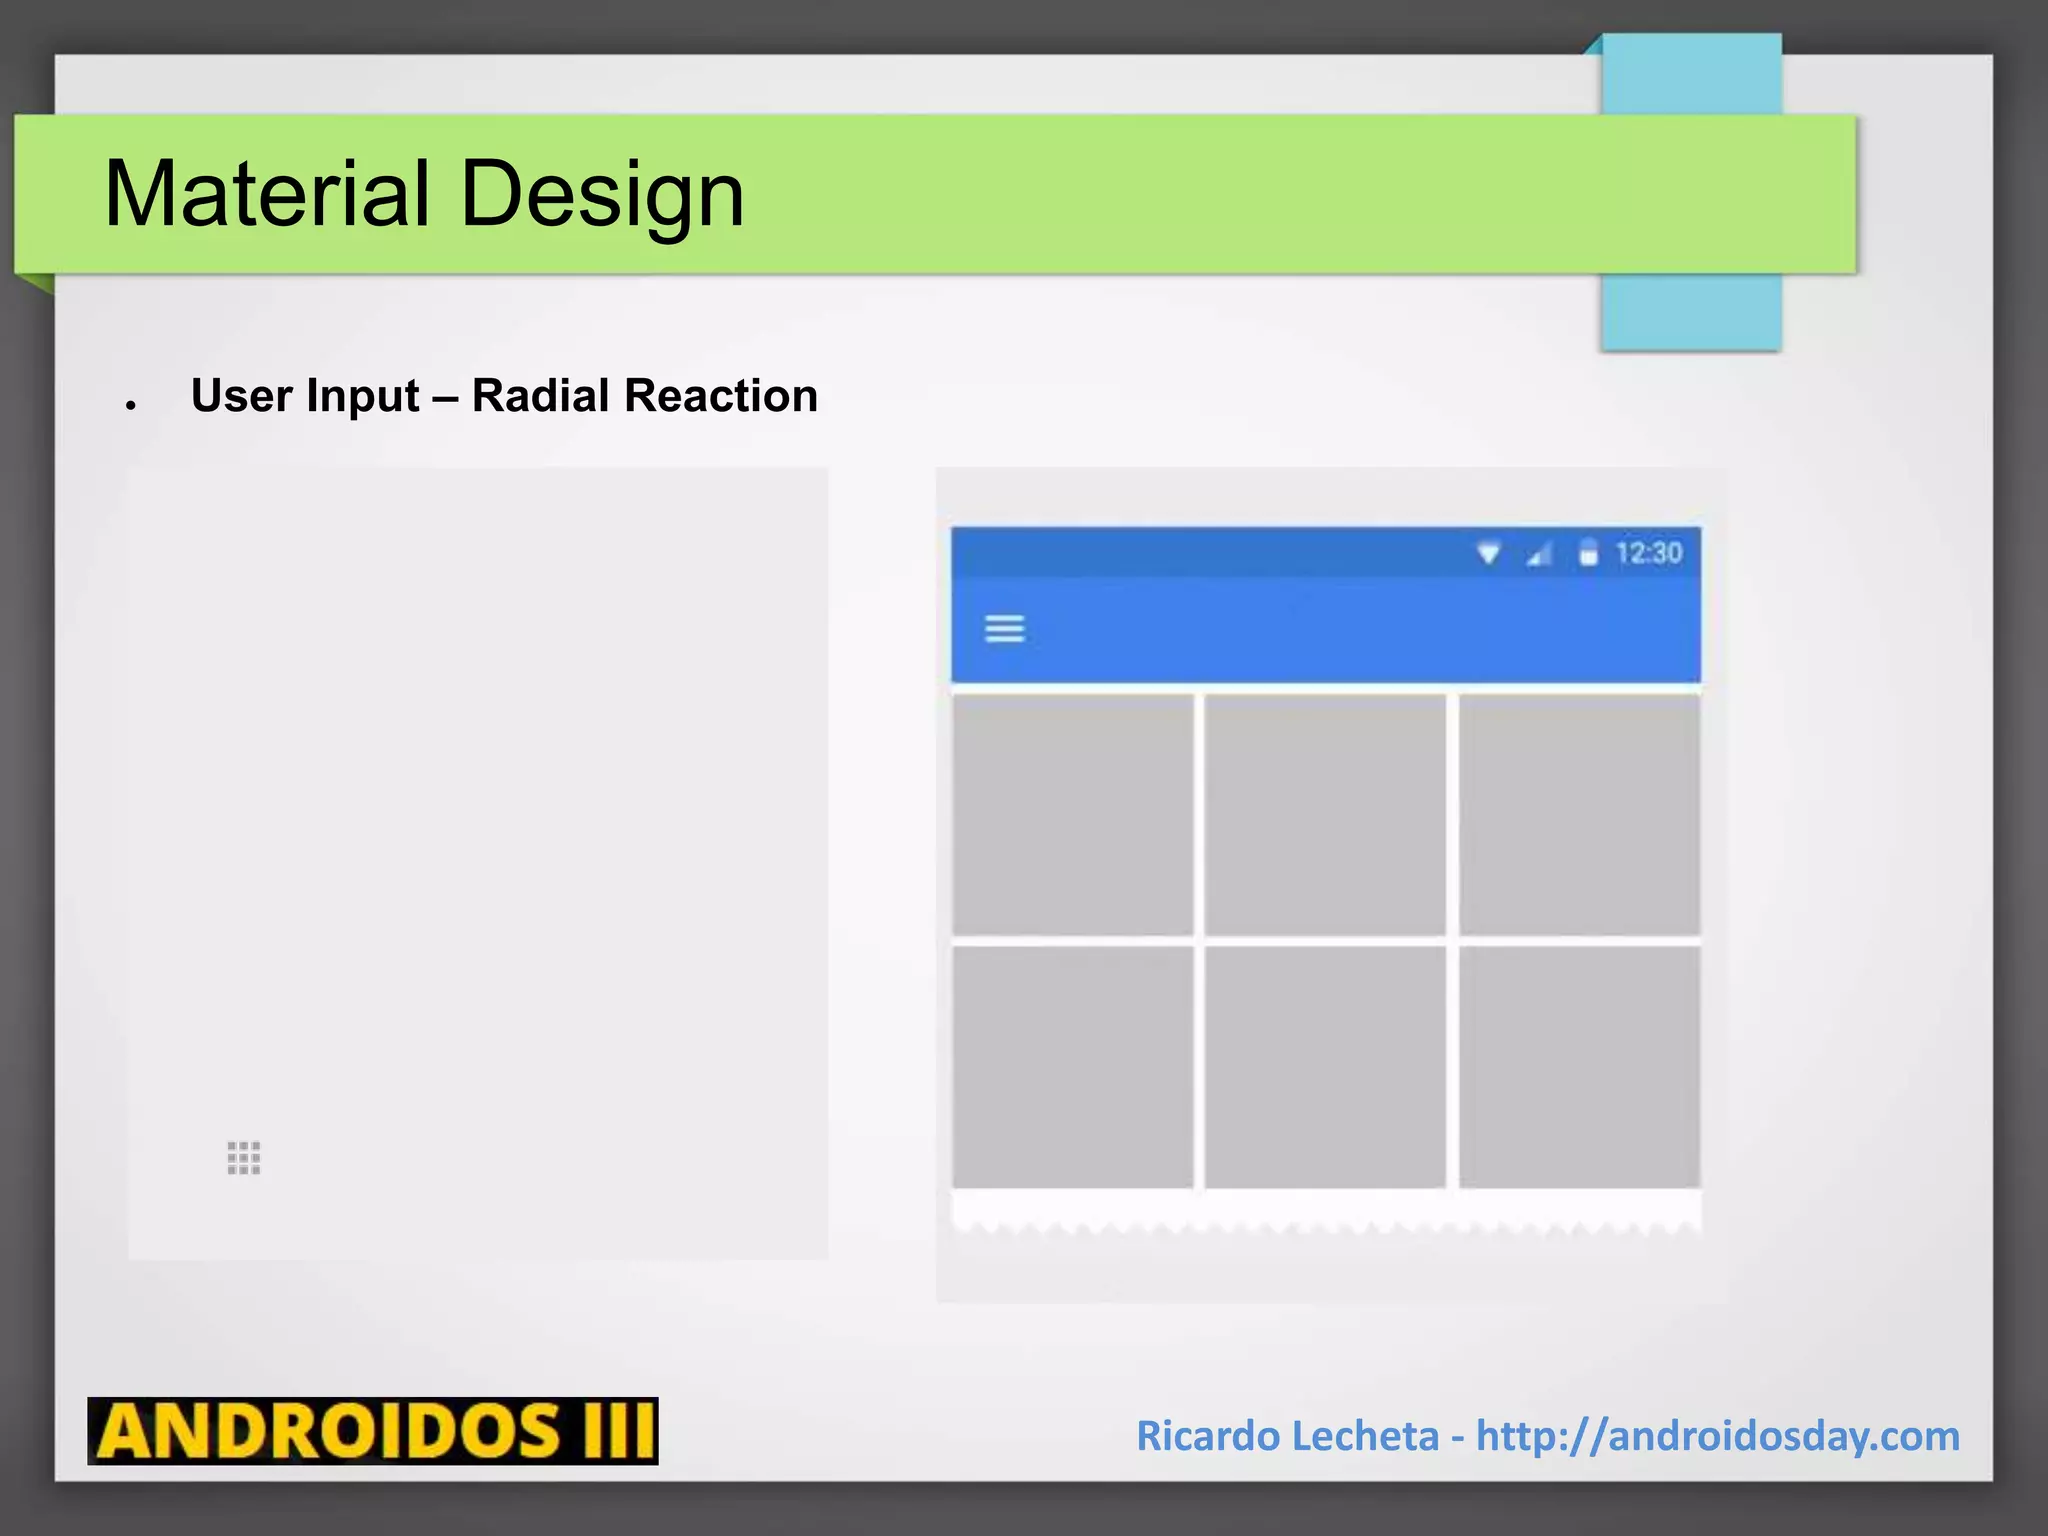Click the ANDROIDOS III logo

tap(373, 1431)
